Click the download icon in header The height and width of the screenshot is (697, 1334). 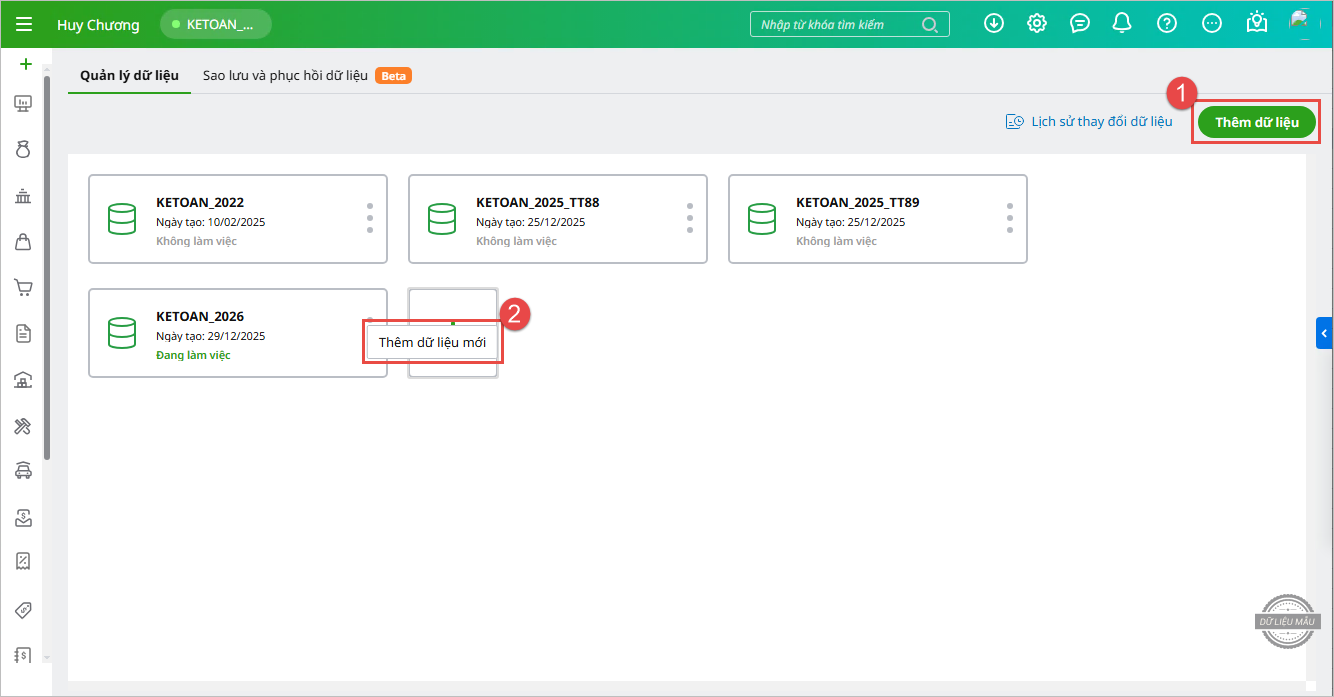[993, 24]
